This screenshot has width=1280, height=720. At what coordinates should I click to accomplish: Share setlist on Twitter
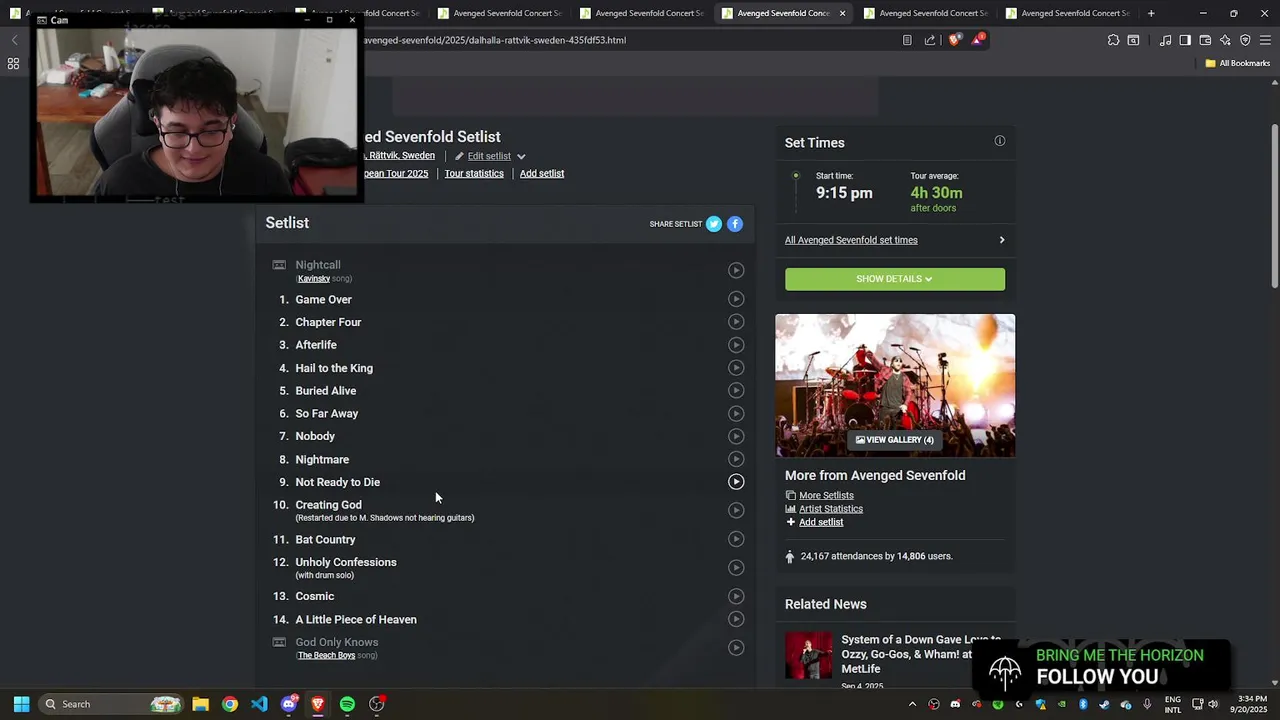point(714,224)
